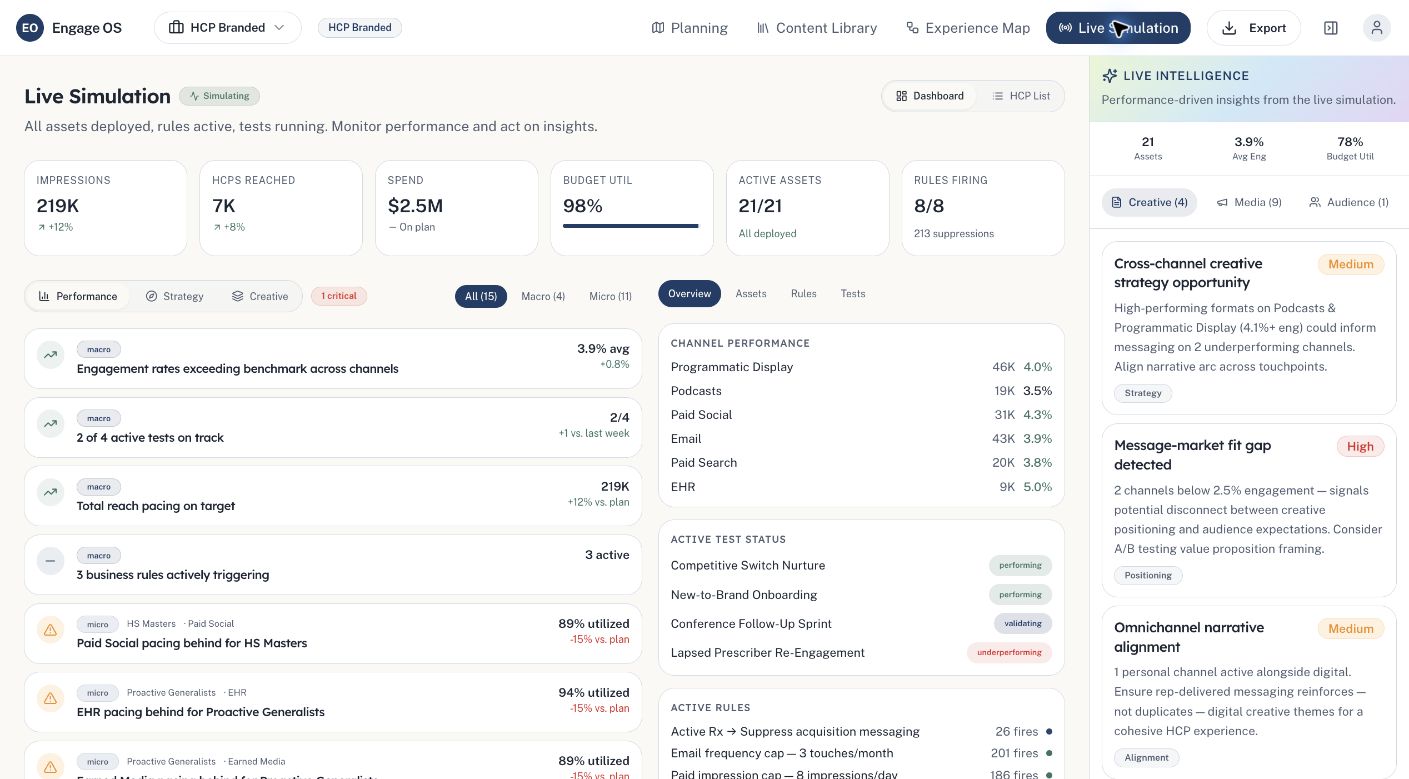Select the Strategy segment
Viewport: 1409px width, 779px height.
174,296
